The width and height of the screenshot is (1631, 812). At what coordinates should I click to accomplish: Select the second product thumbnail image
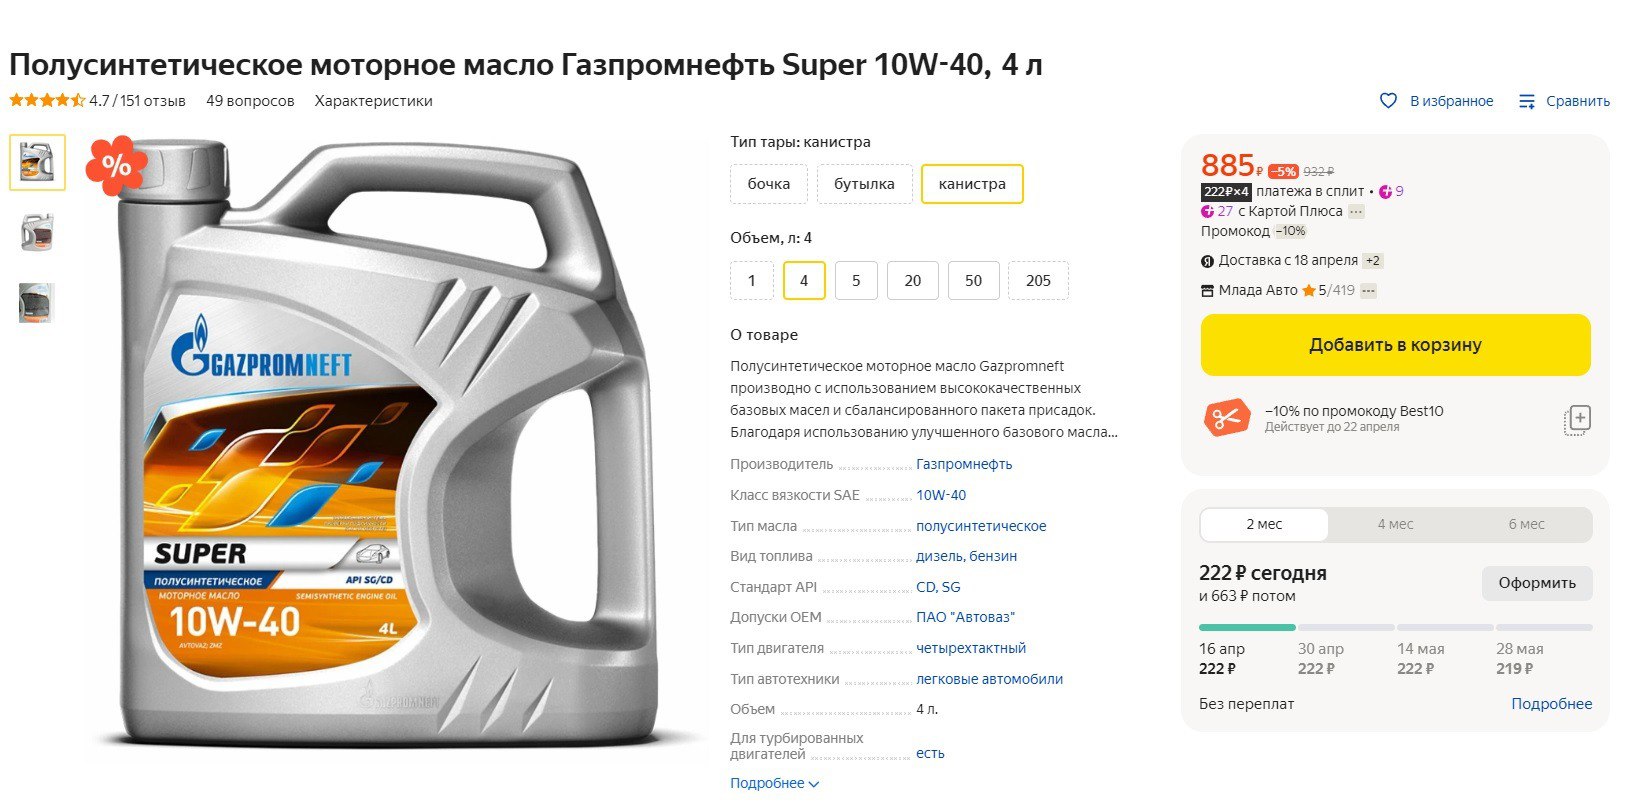point(37,232)
